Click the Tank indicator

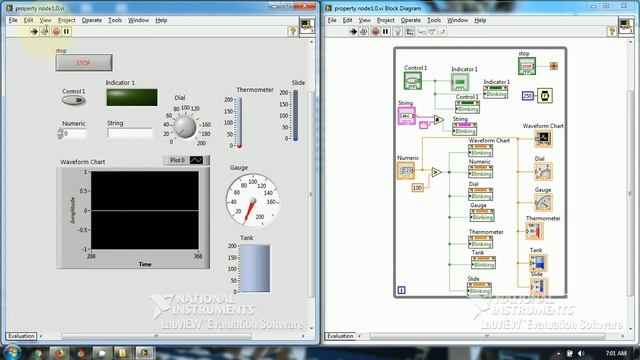[255, 269]
